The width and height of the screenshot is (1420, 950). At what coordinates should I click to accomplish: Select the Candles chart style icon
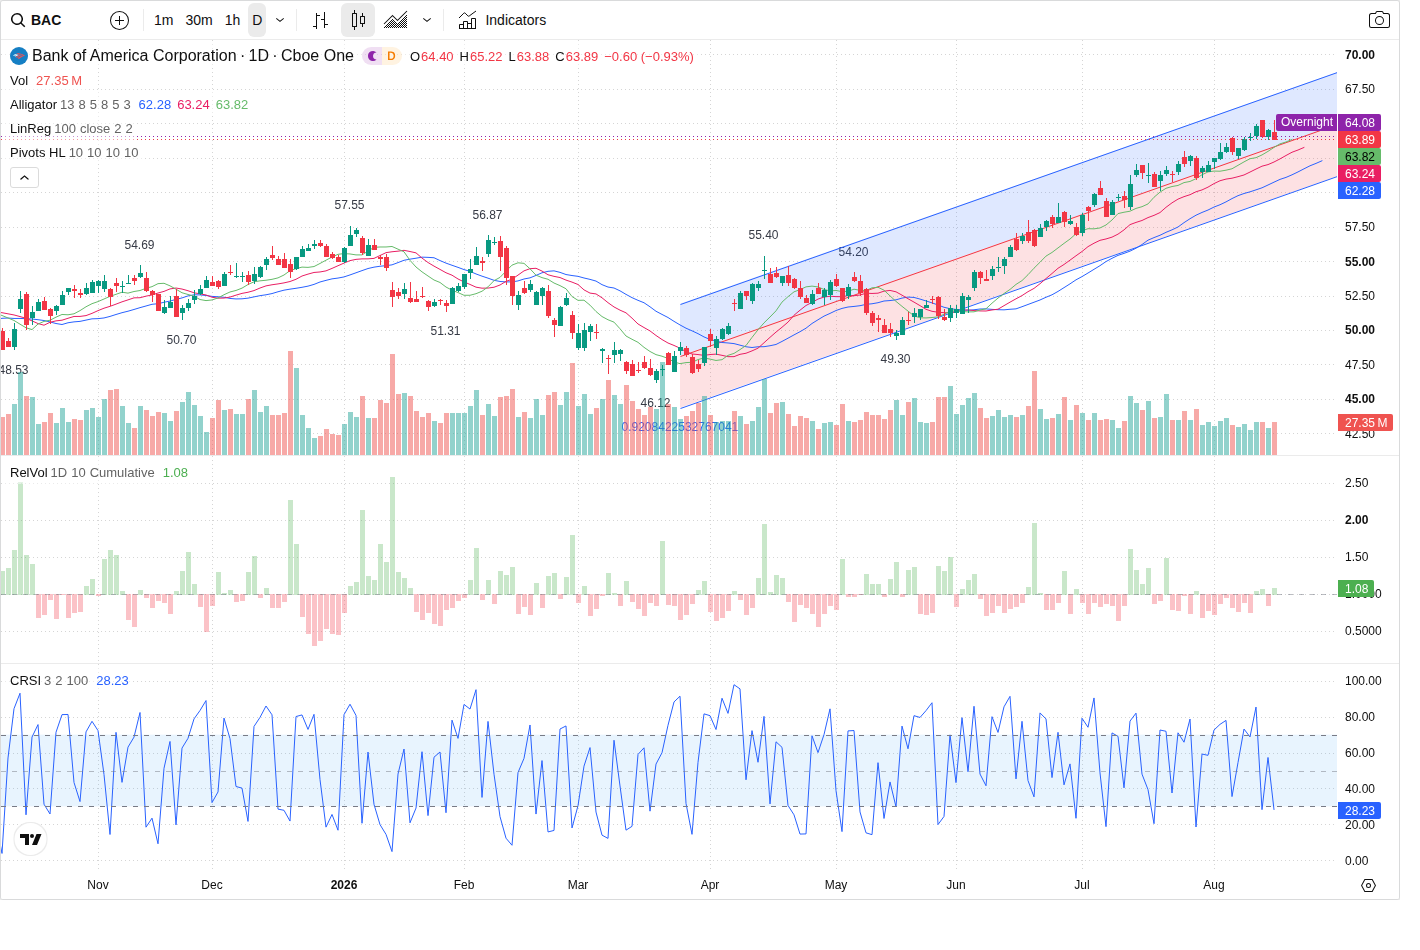coord(358,20)
